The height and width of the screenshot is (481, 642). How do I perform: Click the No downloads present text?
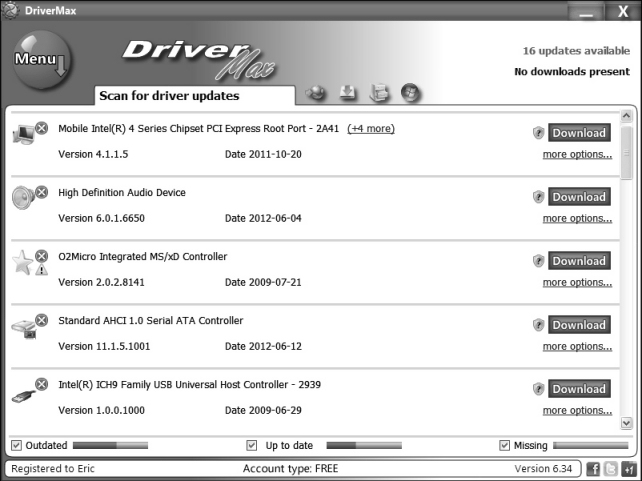[572, 72]
